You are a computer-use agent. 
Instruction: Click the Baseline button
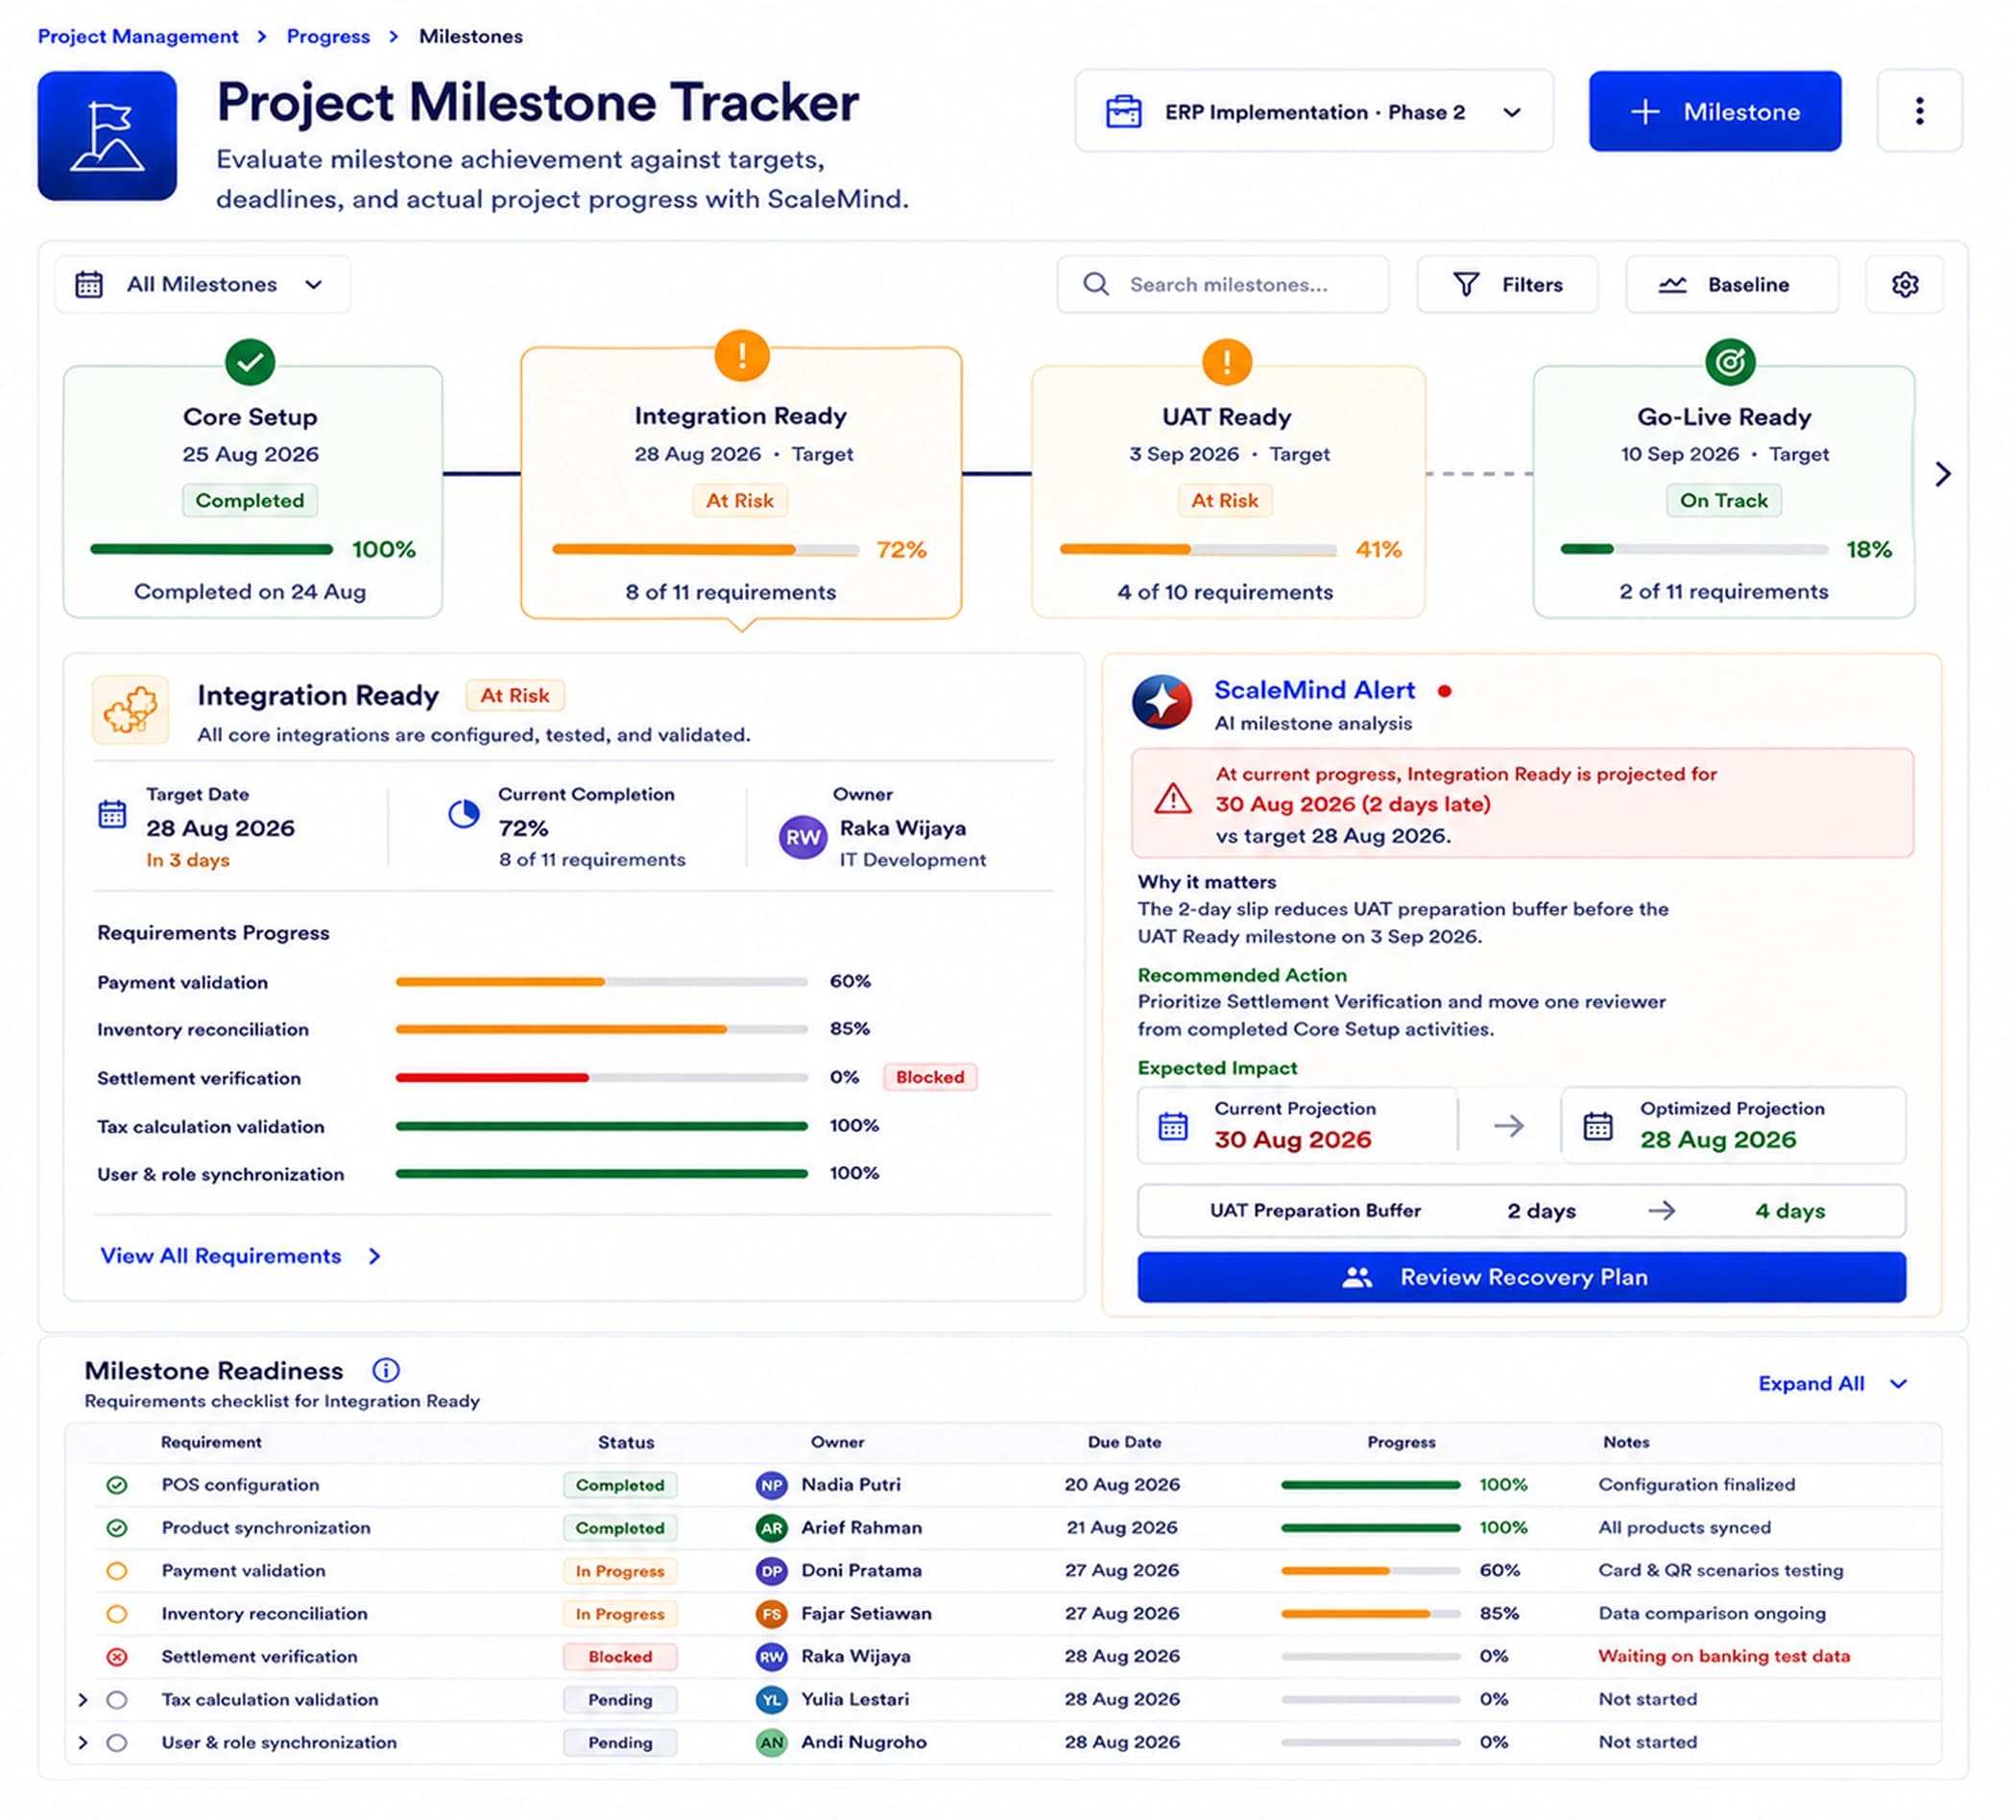(1731, 285)
